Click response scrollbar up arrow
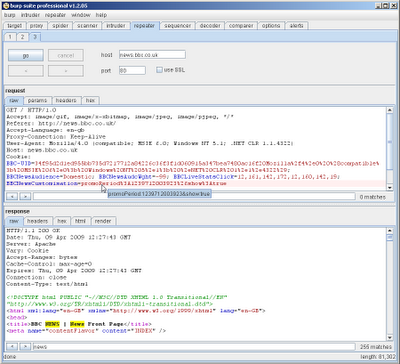 pos(390,231)
